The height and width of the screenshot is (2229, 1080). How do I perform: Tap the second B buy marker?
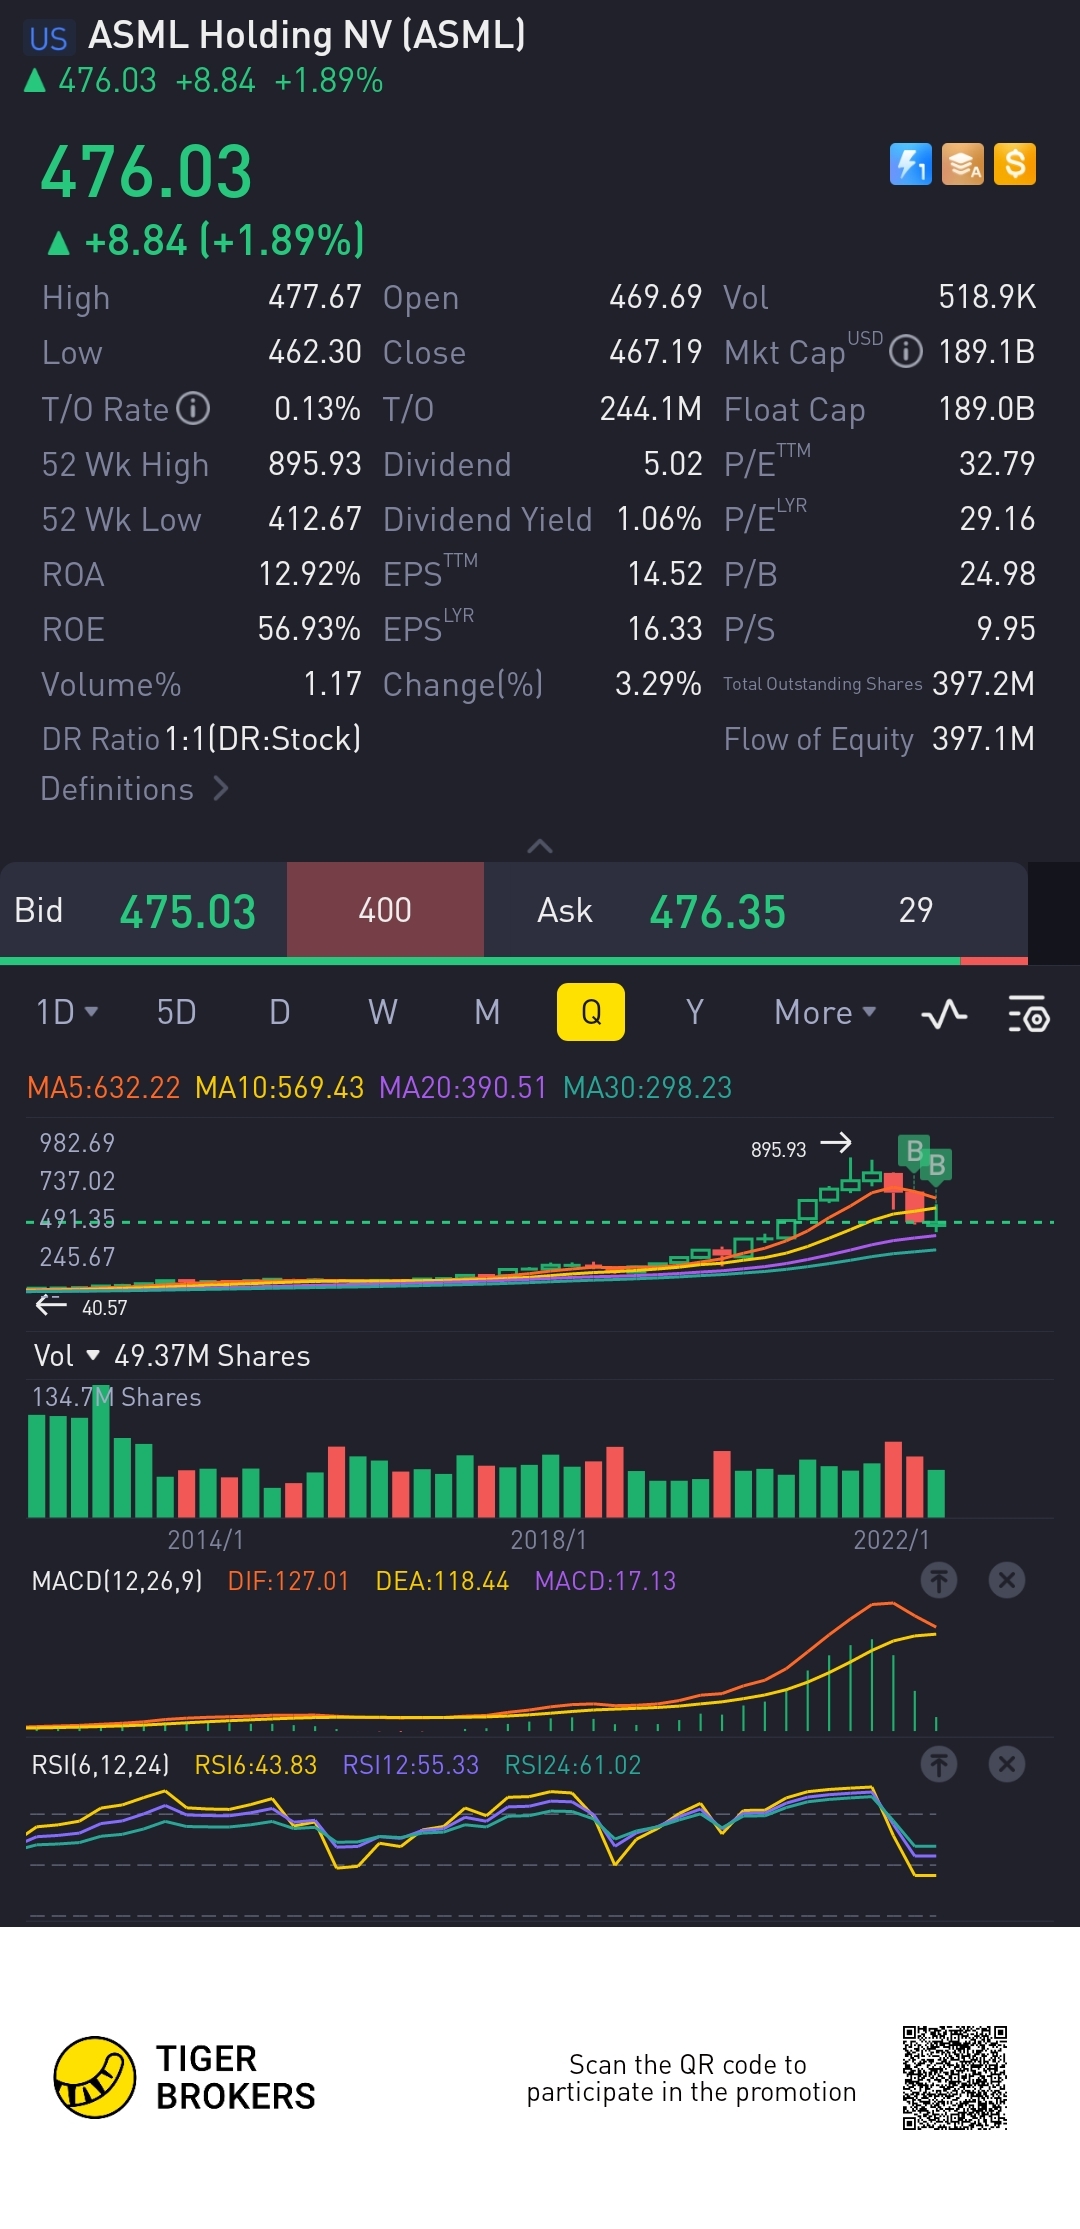(937, 1165)
